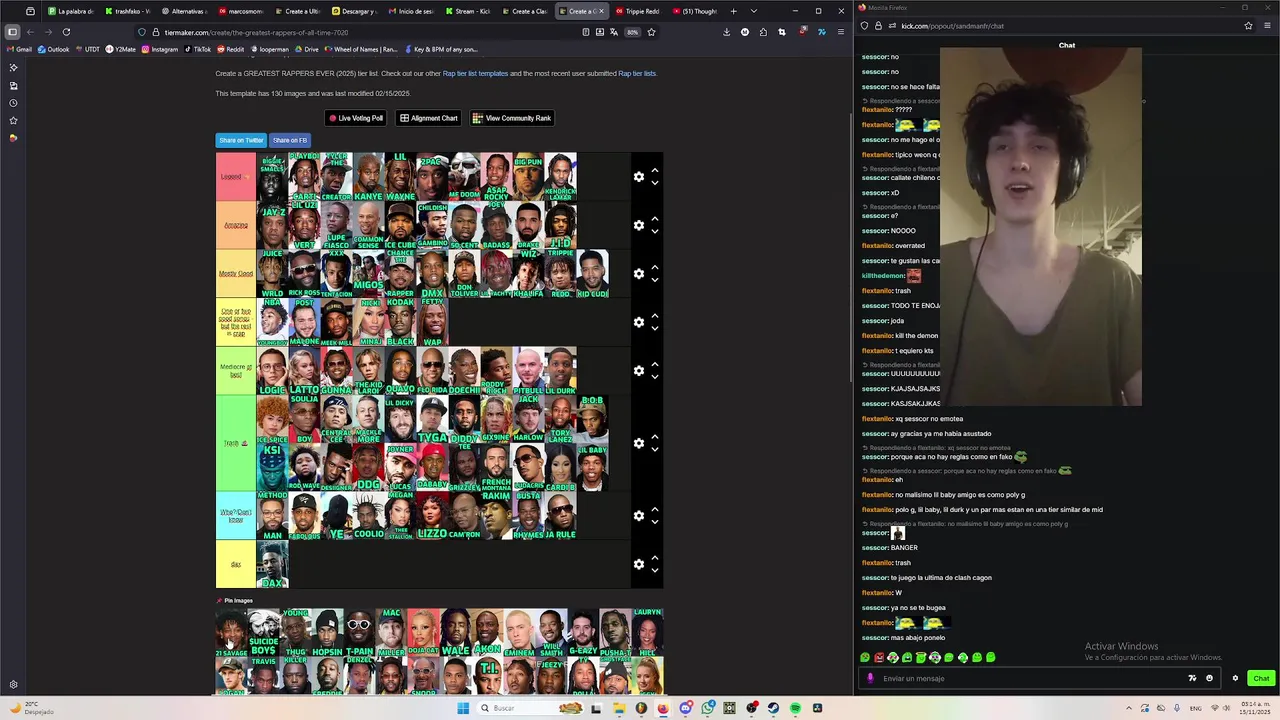Move Amazing tier row down with arrow
The image size is (1280, 720).
[x=655, y=231]
